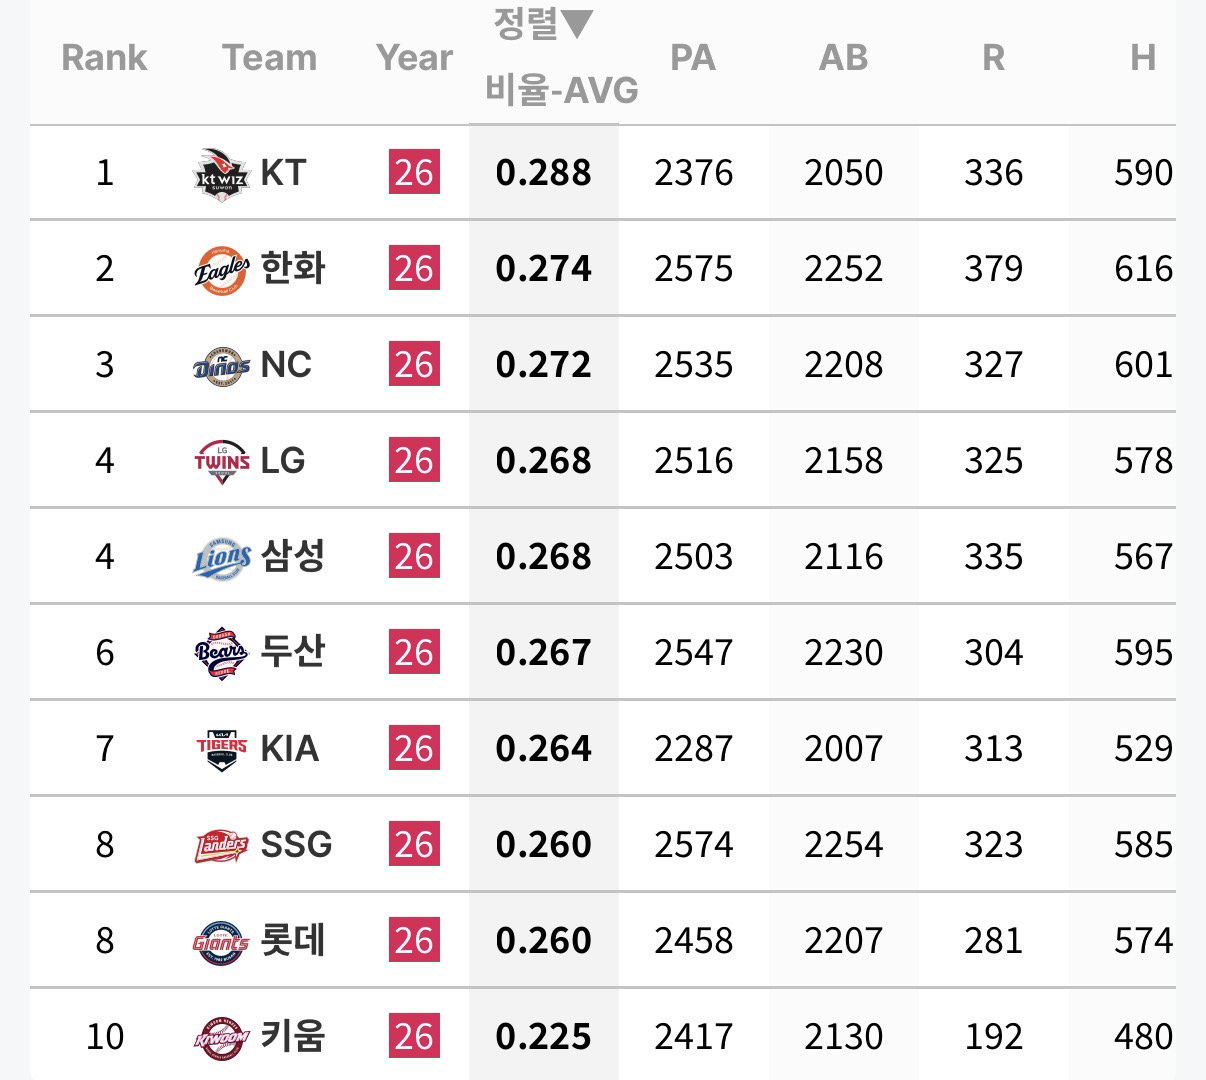Toggle sort arrow on 비율-AVG column
The width and height of the screenshot is (1206, 1080).
tap(578, 25)
